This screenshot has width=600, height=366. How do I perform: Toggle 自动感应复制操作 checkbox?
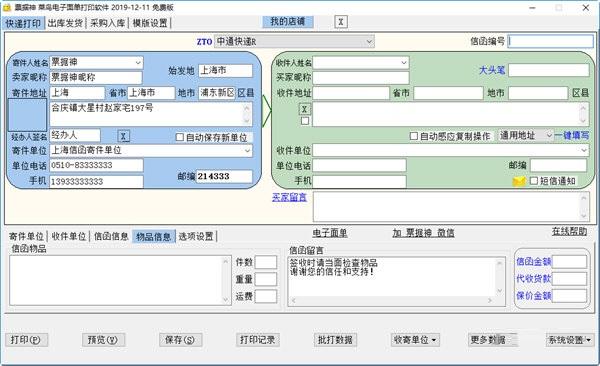tap(414, 136)
